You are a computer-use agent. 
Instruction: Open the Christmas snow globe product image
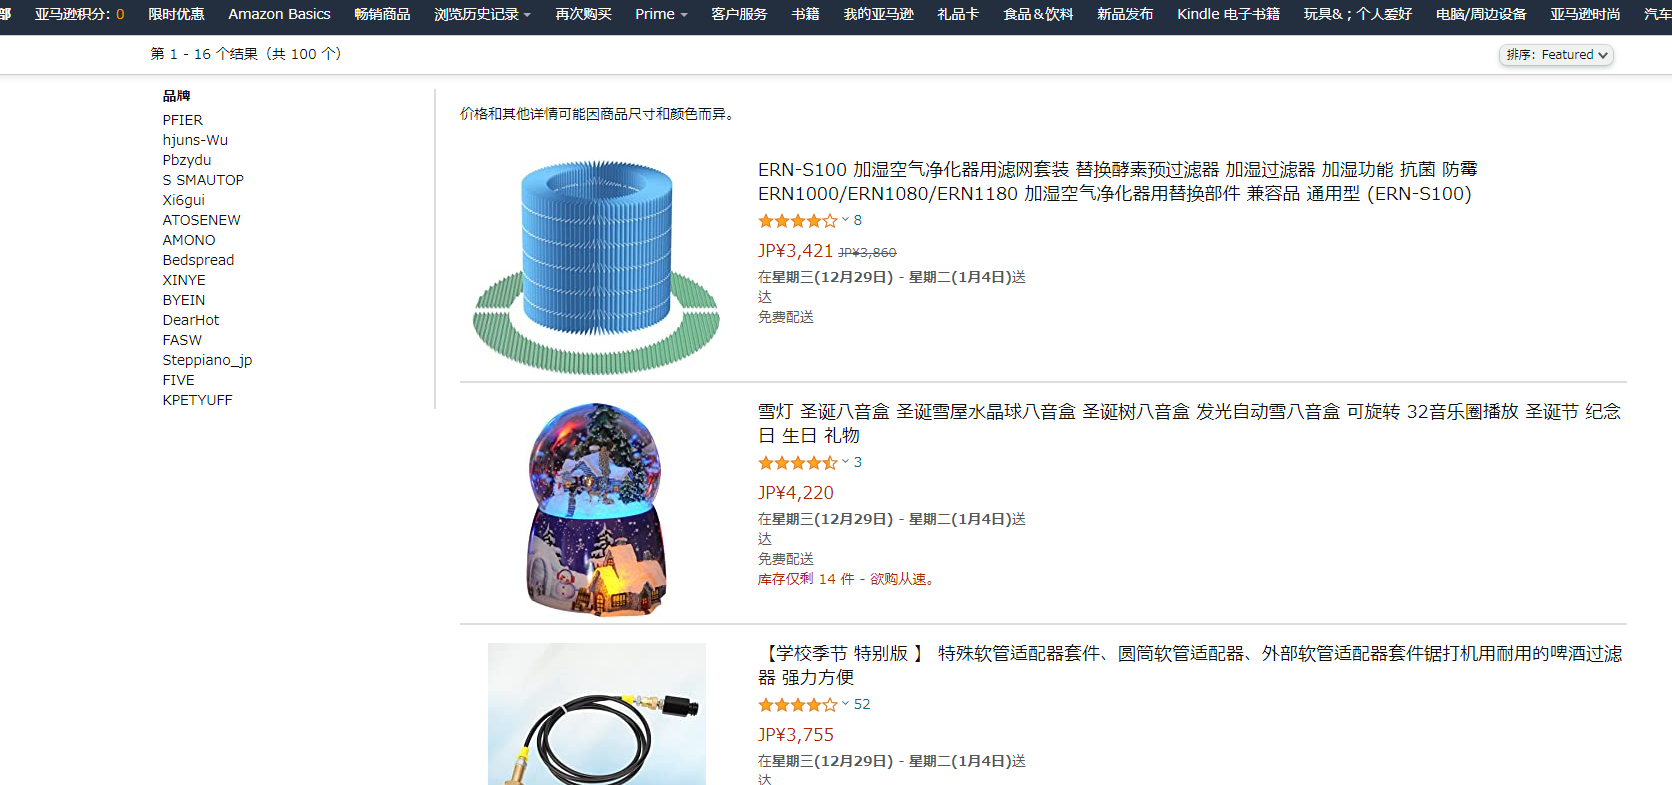(596, 509)
